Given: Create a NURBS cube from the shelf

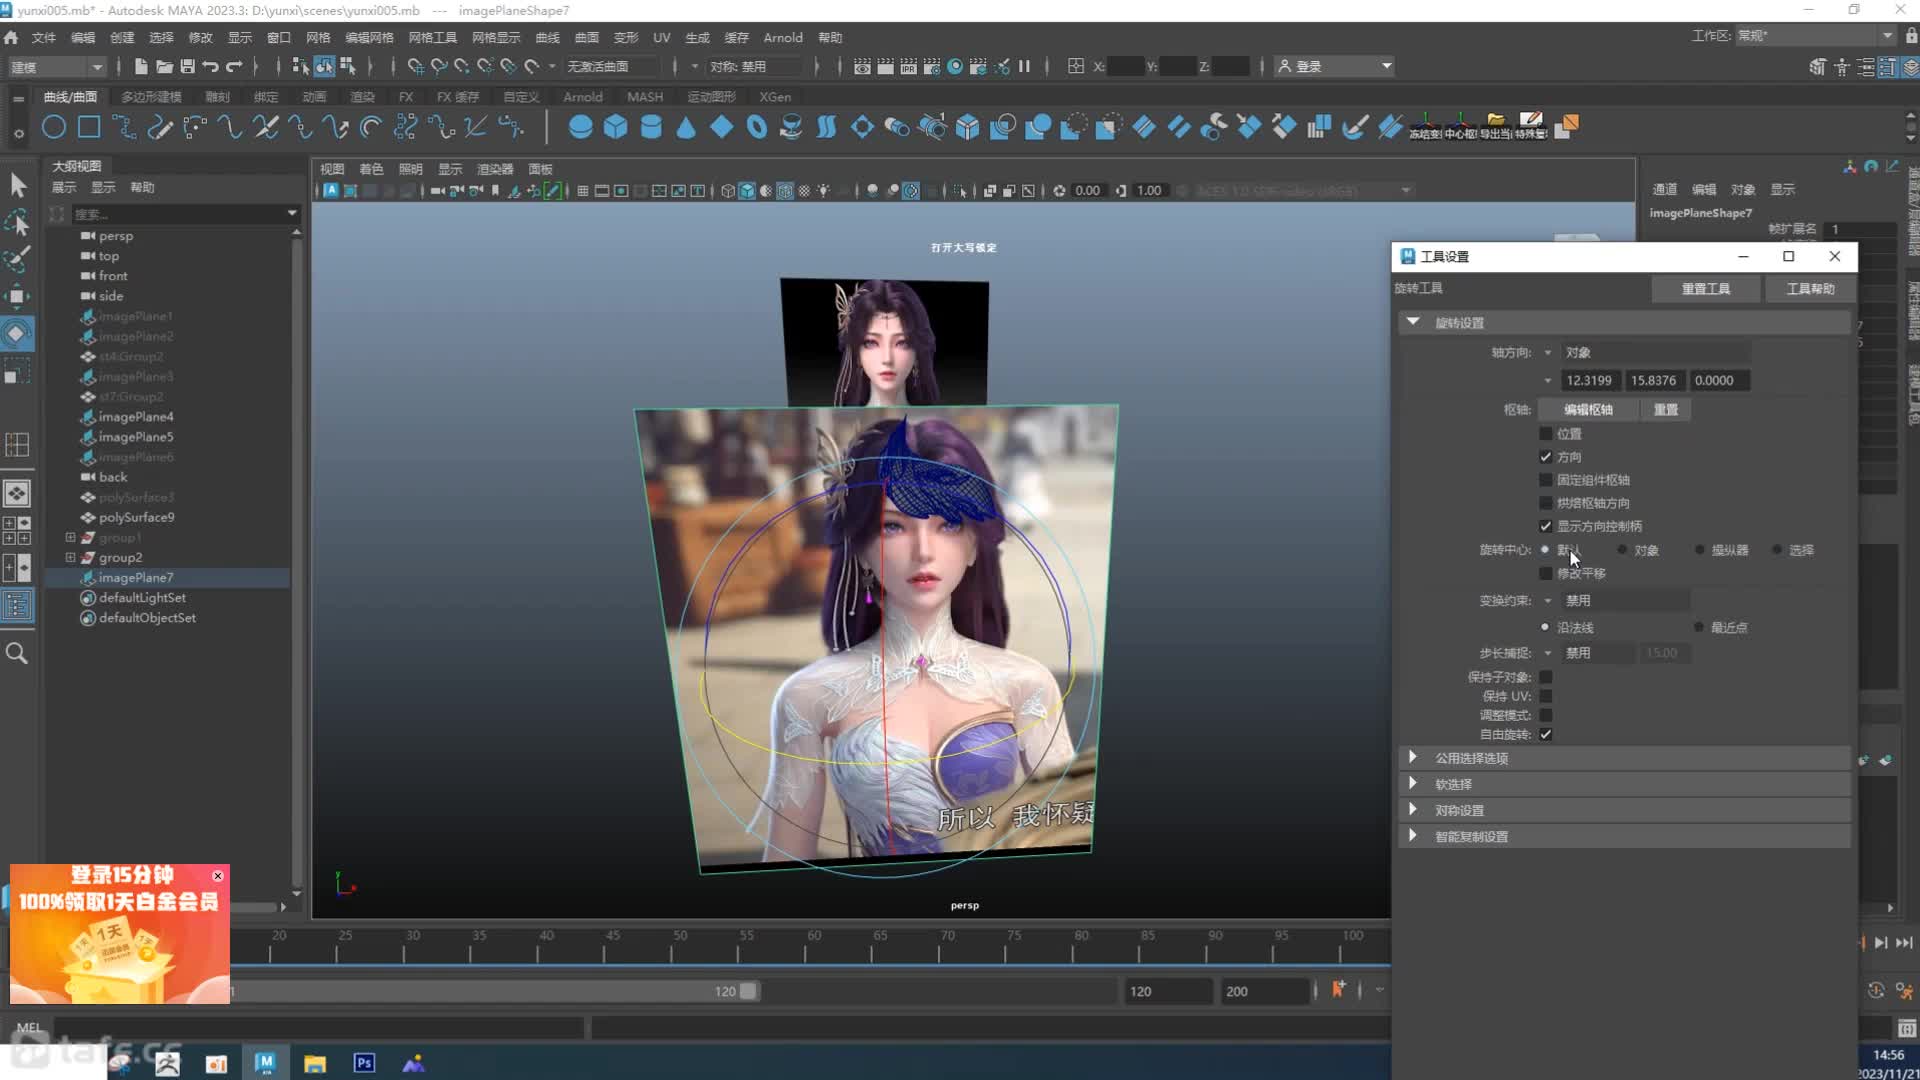Looking at the screenshot, I should (615, 127).
